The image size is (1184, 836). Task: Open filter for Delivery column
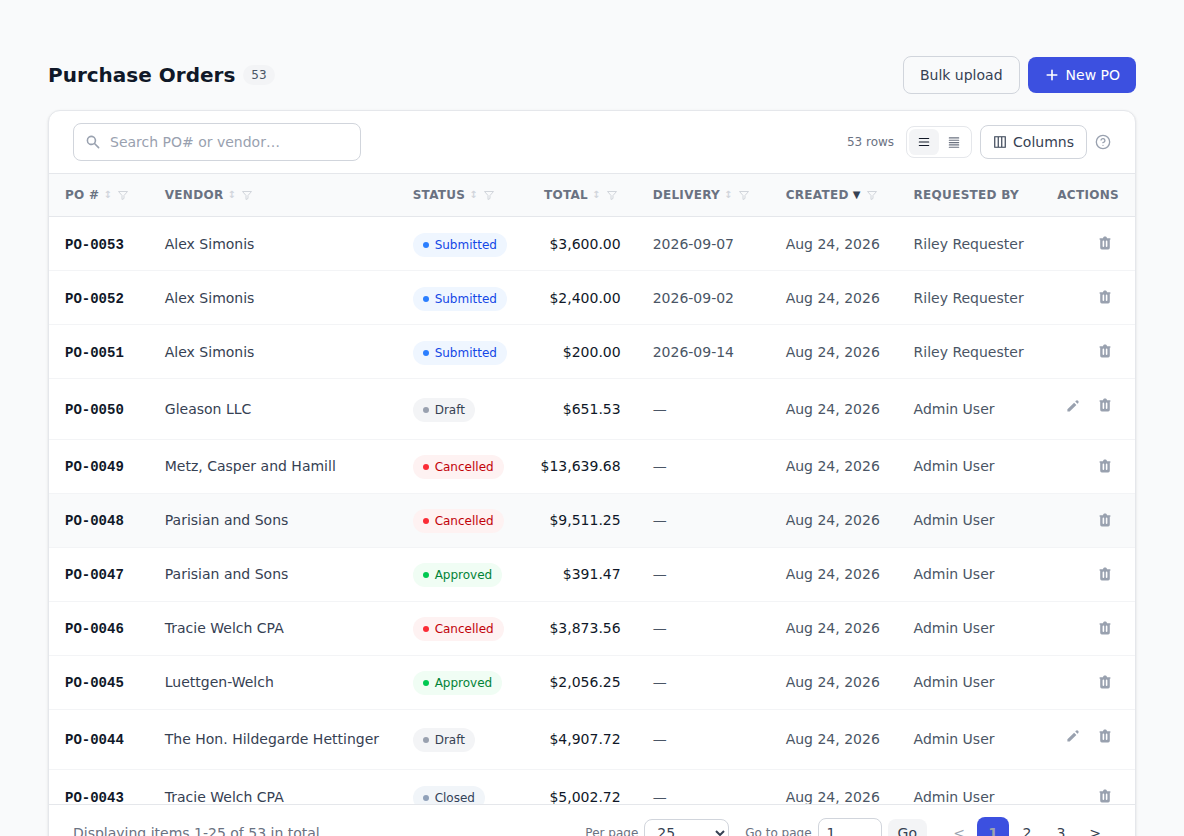coord(744,195)
